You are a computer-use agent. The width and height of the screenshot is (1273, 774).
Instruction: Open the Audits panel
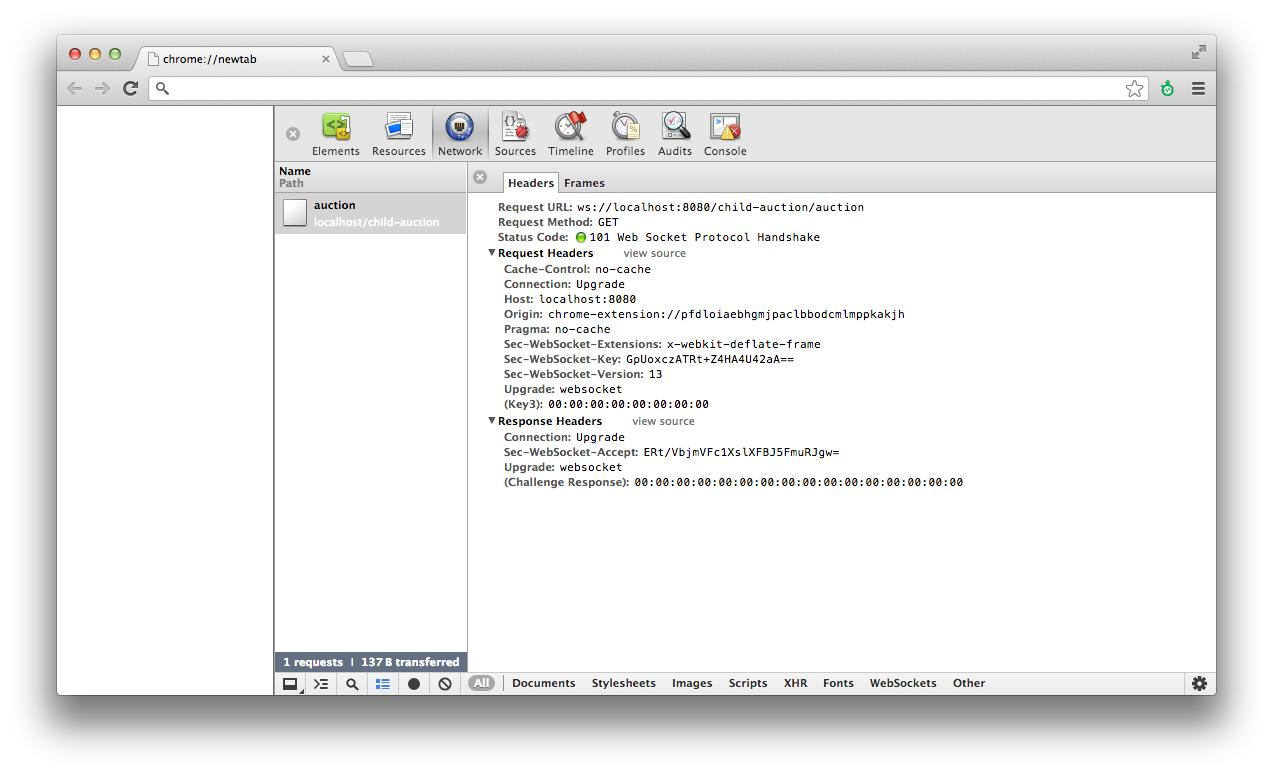[675, 134]
